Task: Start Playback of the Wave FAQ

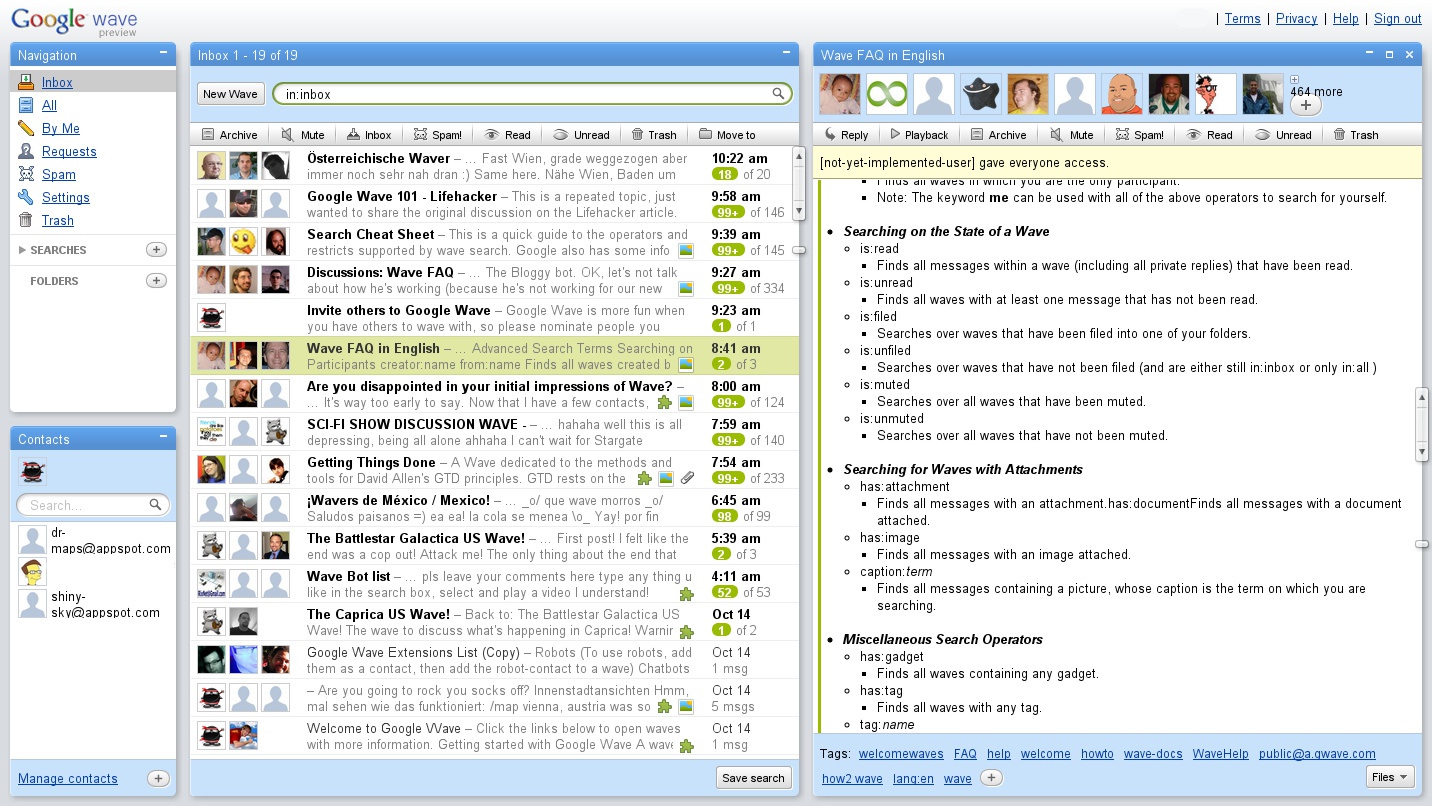Action: tap(919, 135)
